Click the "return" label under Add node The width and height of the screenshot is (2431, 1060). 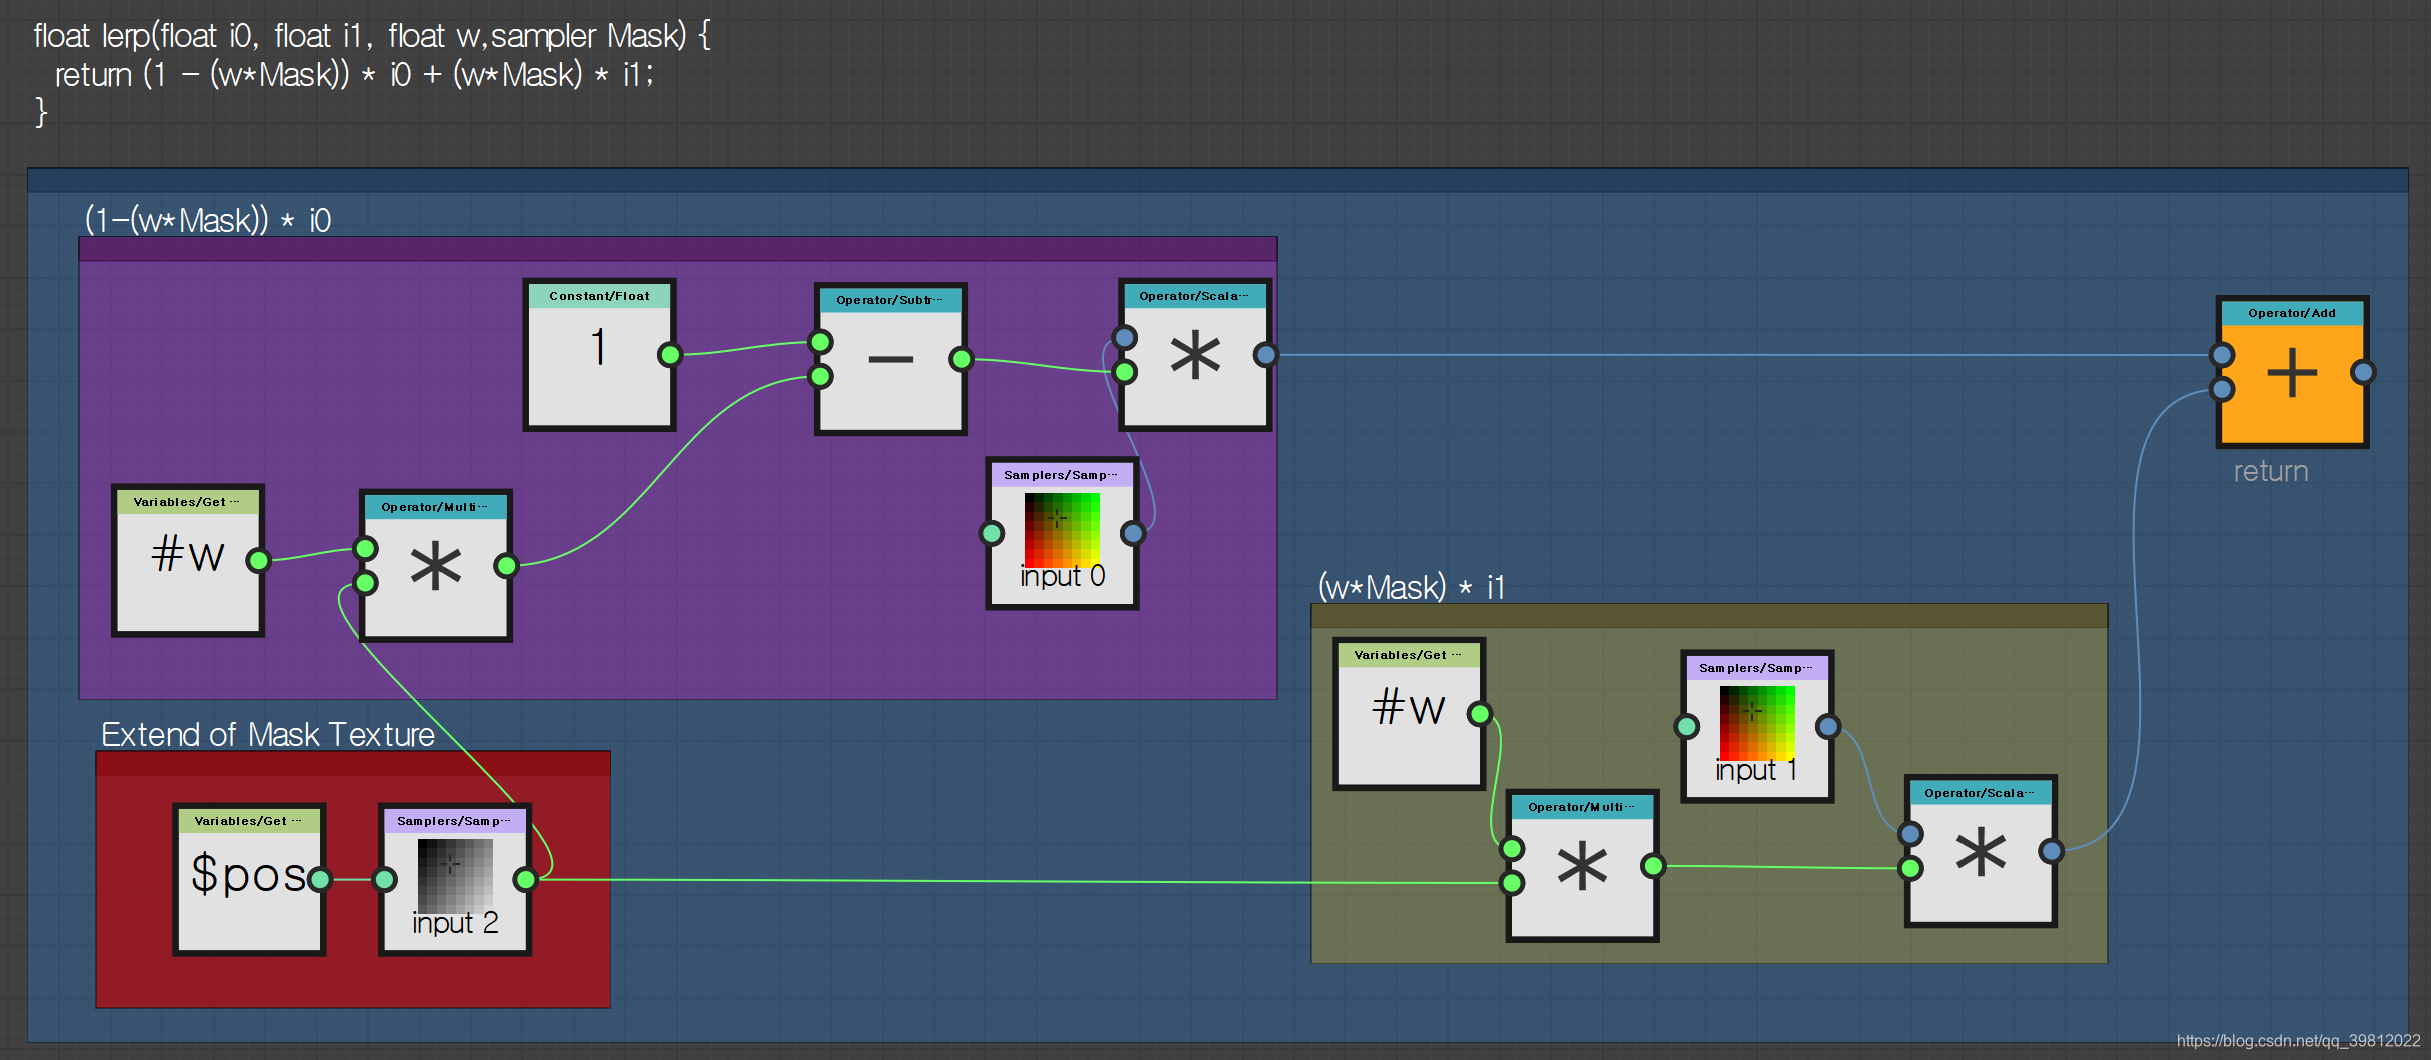2271,471
